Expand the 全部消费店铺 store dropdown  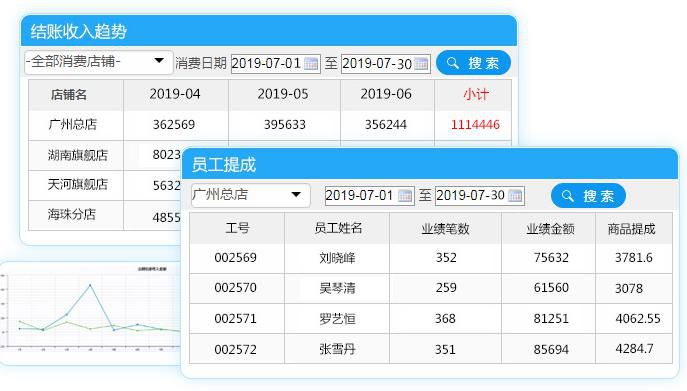click(x=99, y=62)
